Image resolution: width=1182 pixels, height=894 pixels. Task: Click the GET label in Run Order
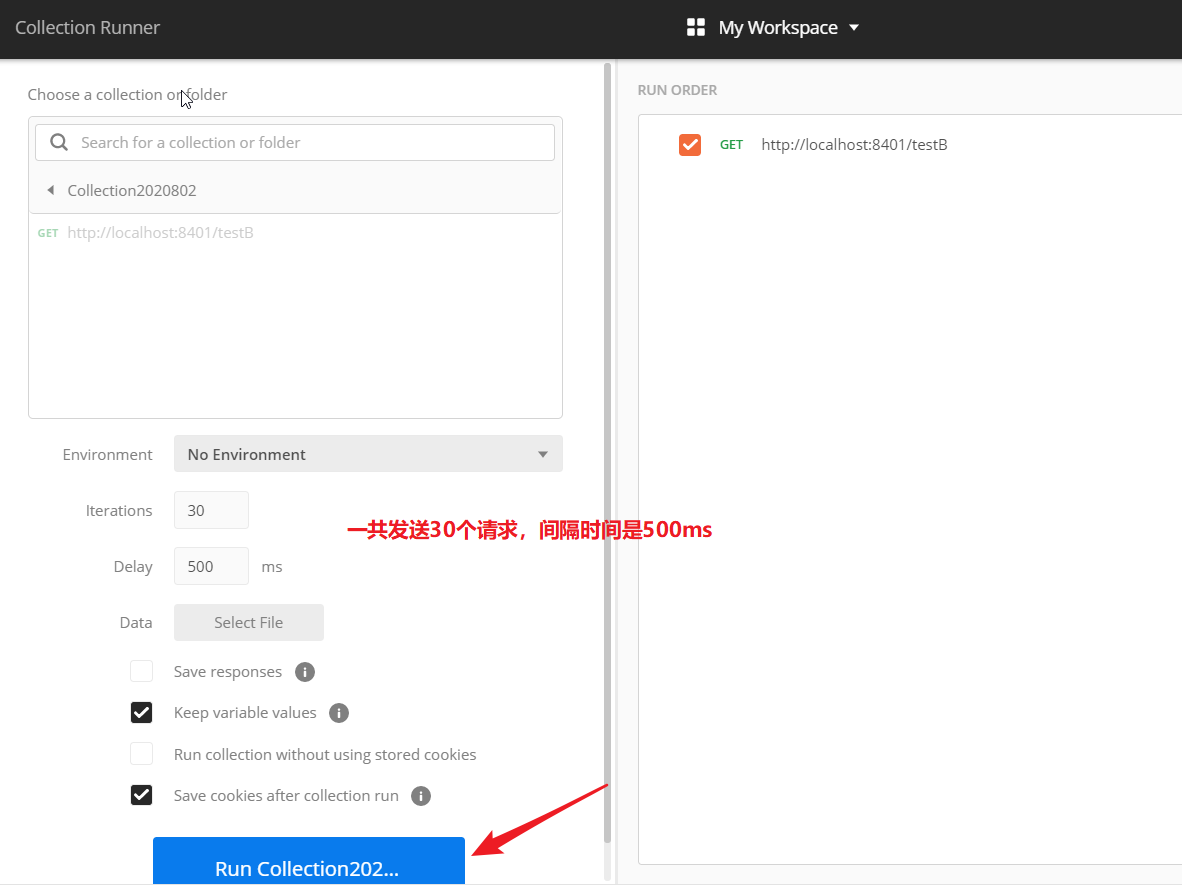[731, 145]
